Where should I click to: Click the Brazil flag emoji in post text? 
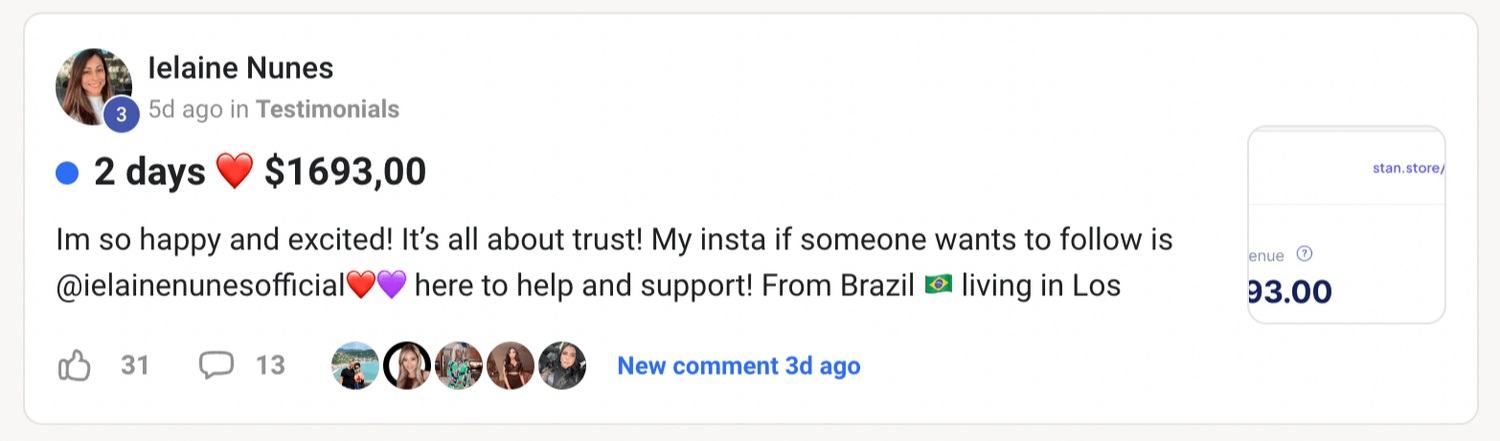click(x=939, y=287)
